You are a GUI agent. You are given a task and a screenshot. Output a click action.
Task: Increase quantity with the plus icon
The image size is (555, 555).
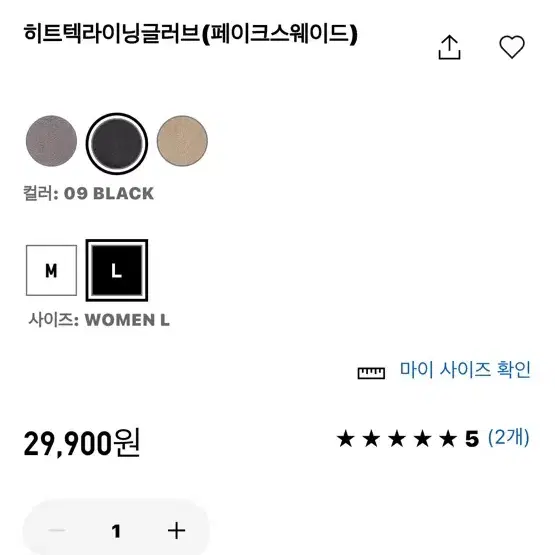click(176, 530)
